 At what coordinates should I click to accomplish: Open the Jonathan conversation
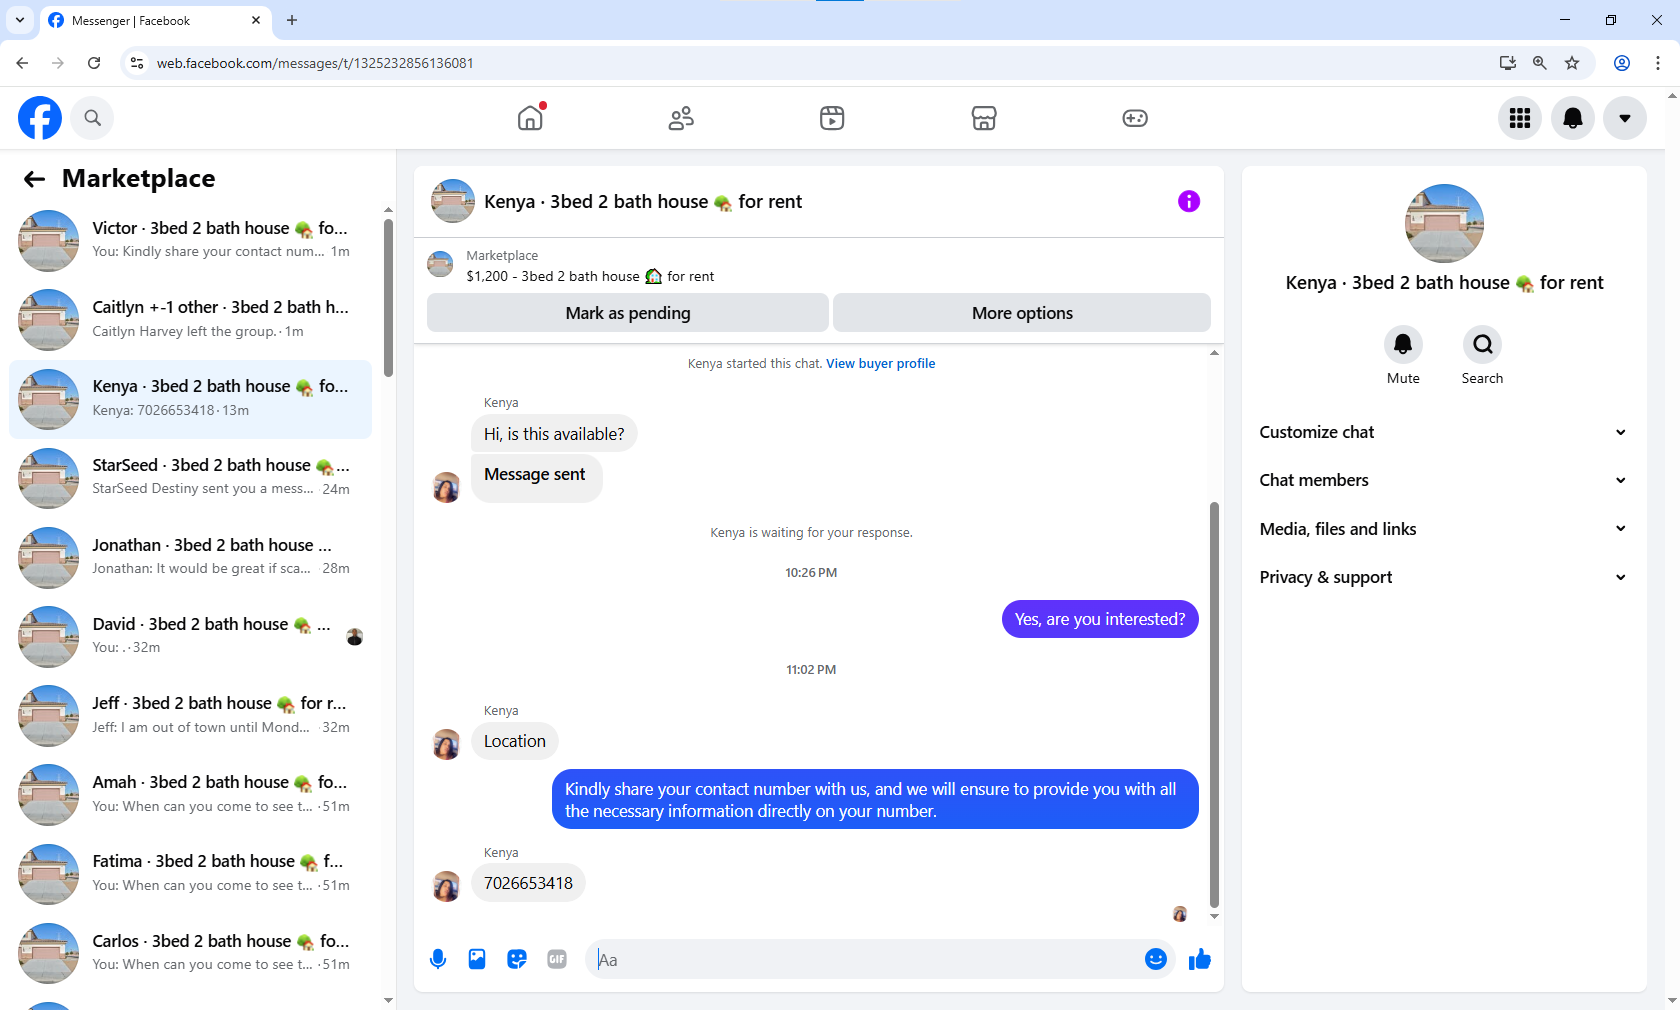190,557
